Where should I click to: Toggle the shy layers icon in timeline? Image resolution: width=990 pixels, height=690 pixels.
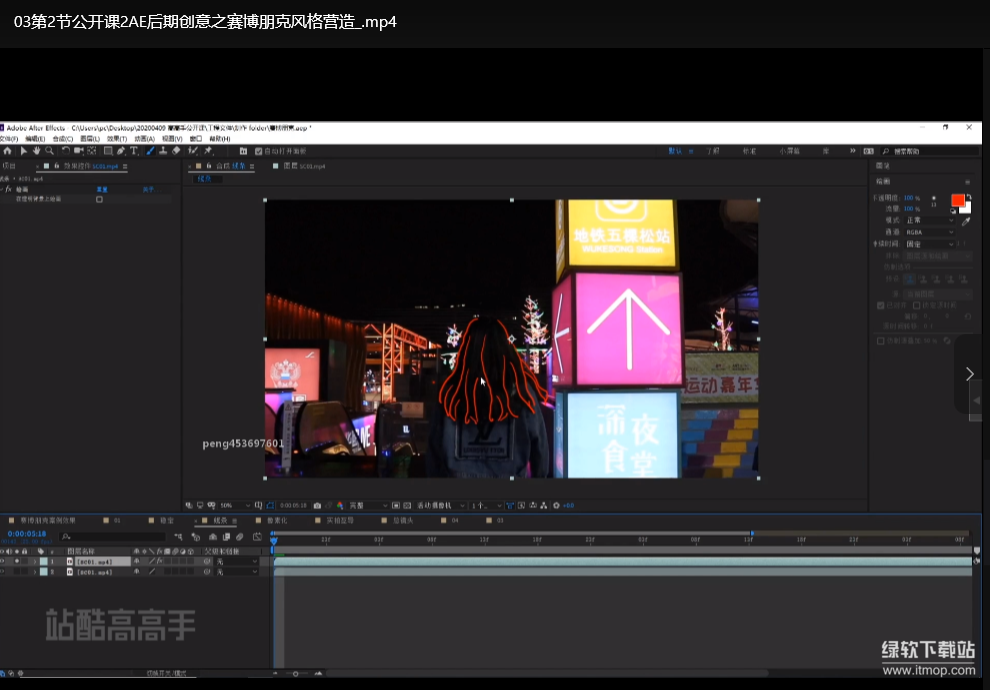pos(213,537)
